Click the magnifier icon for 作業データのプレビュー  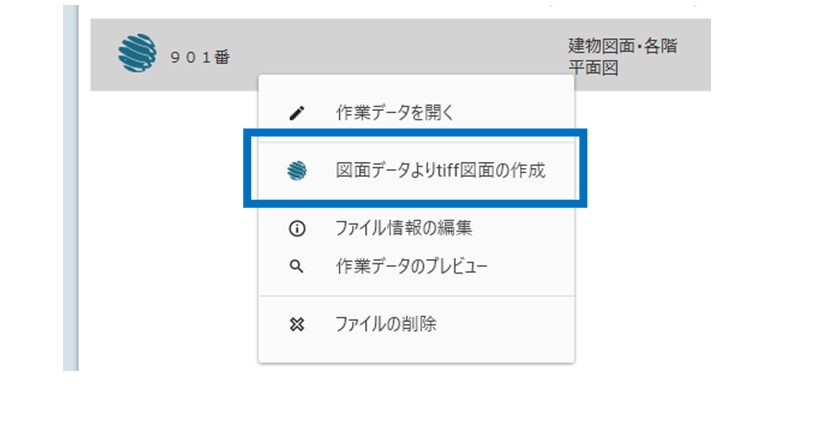297,266
